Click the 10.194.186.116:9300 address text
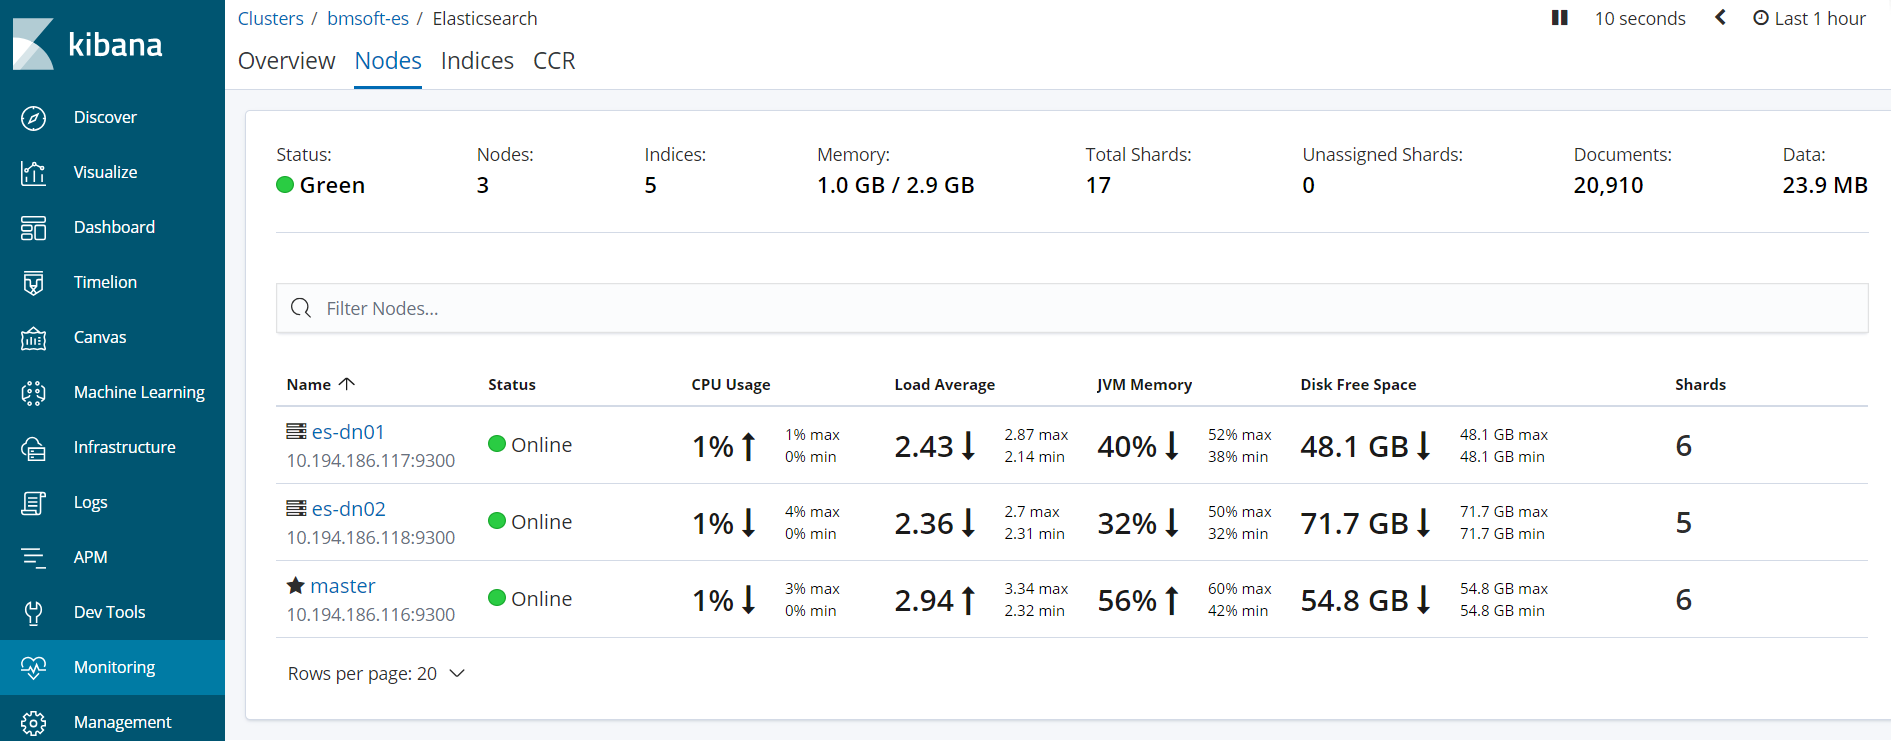The width and height of the screenshot is (1891, 741). coord(371,615)
